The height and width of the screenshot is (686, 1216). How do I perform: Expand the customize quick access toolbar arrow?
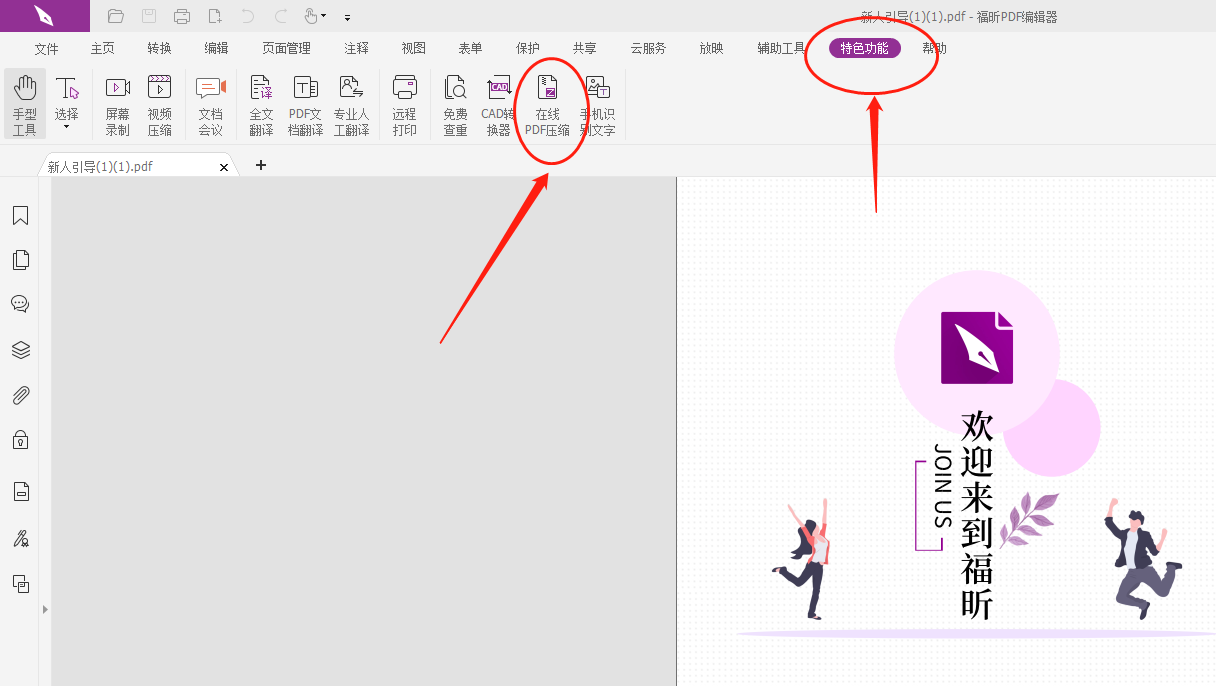point(347,17)
